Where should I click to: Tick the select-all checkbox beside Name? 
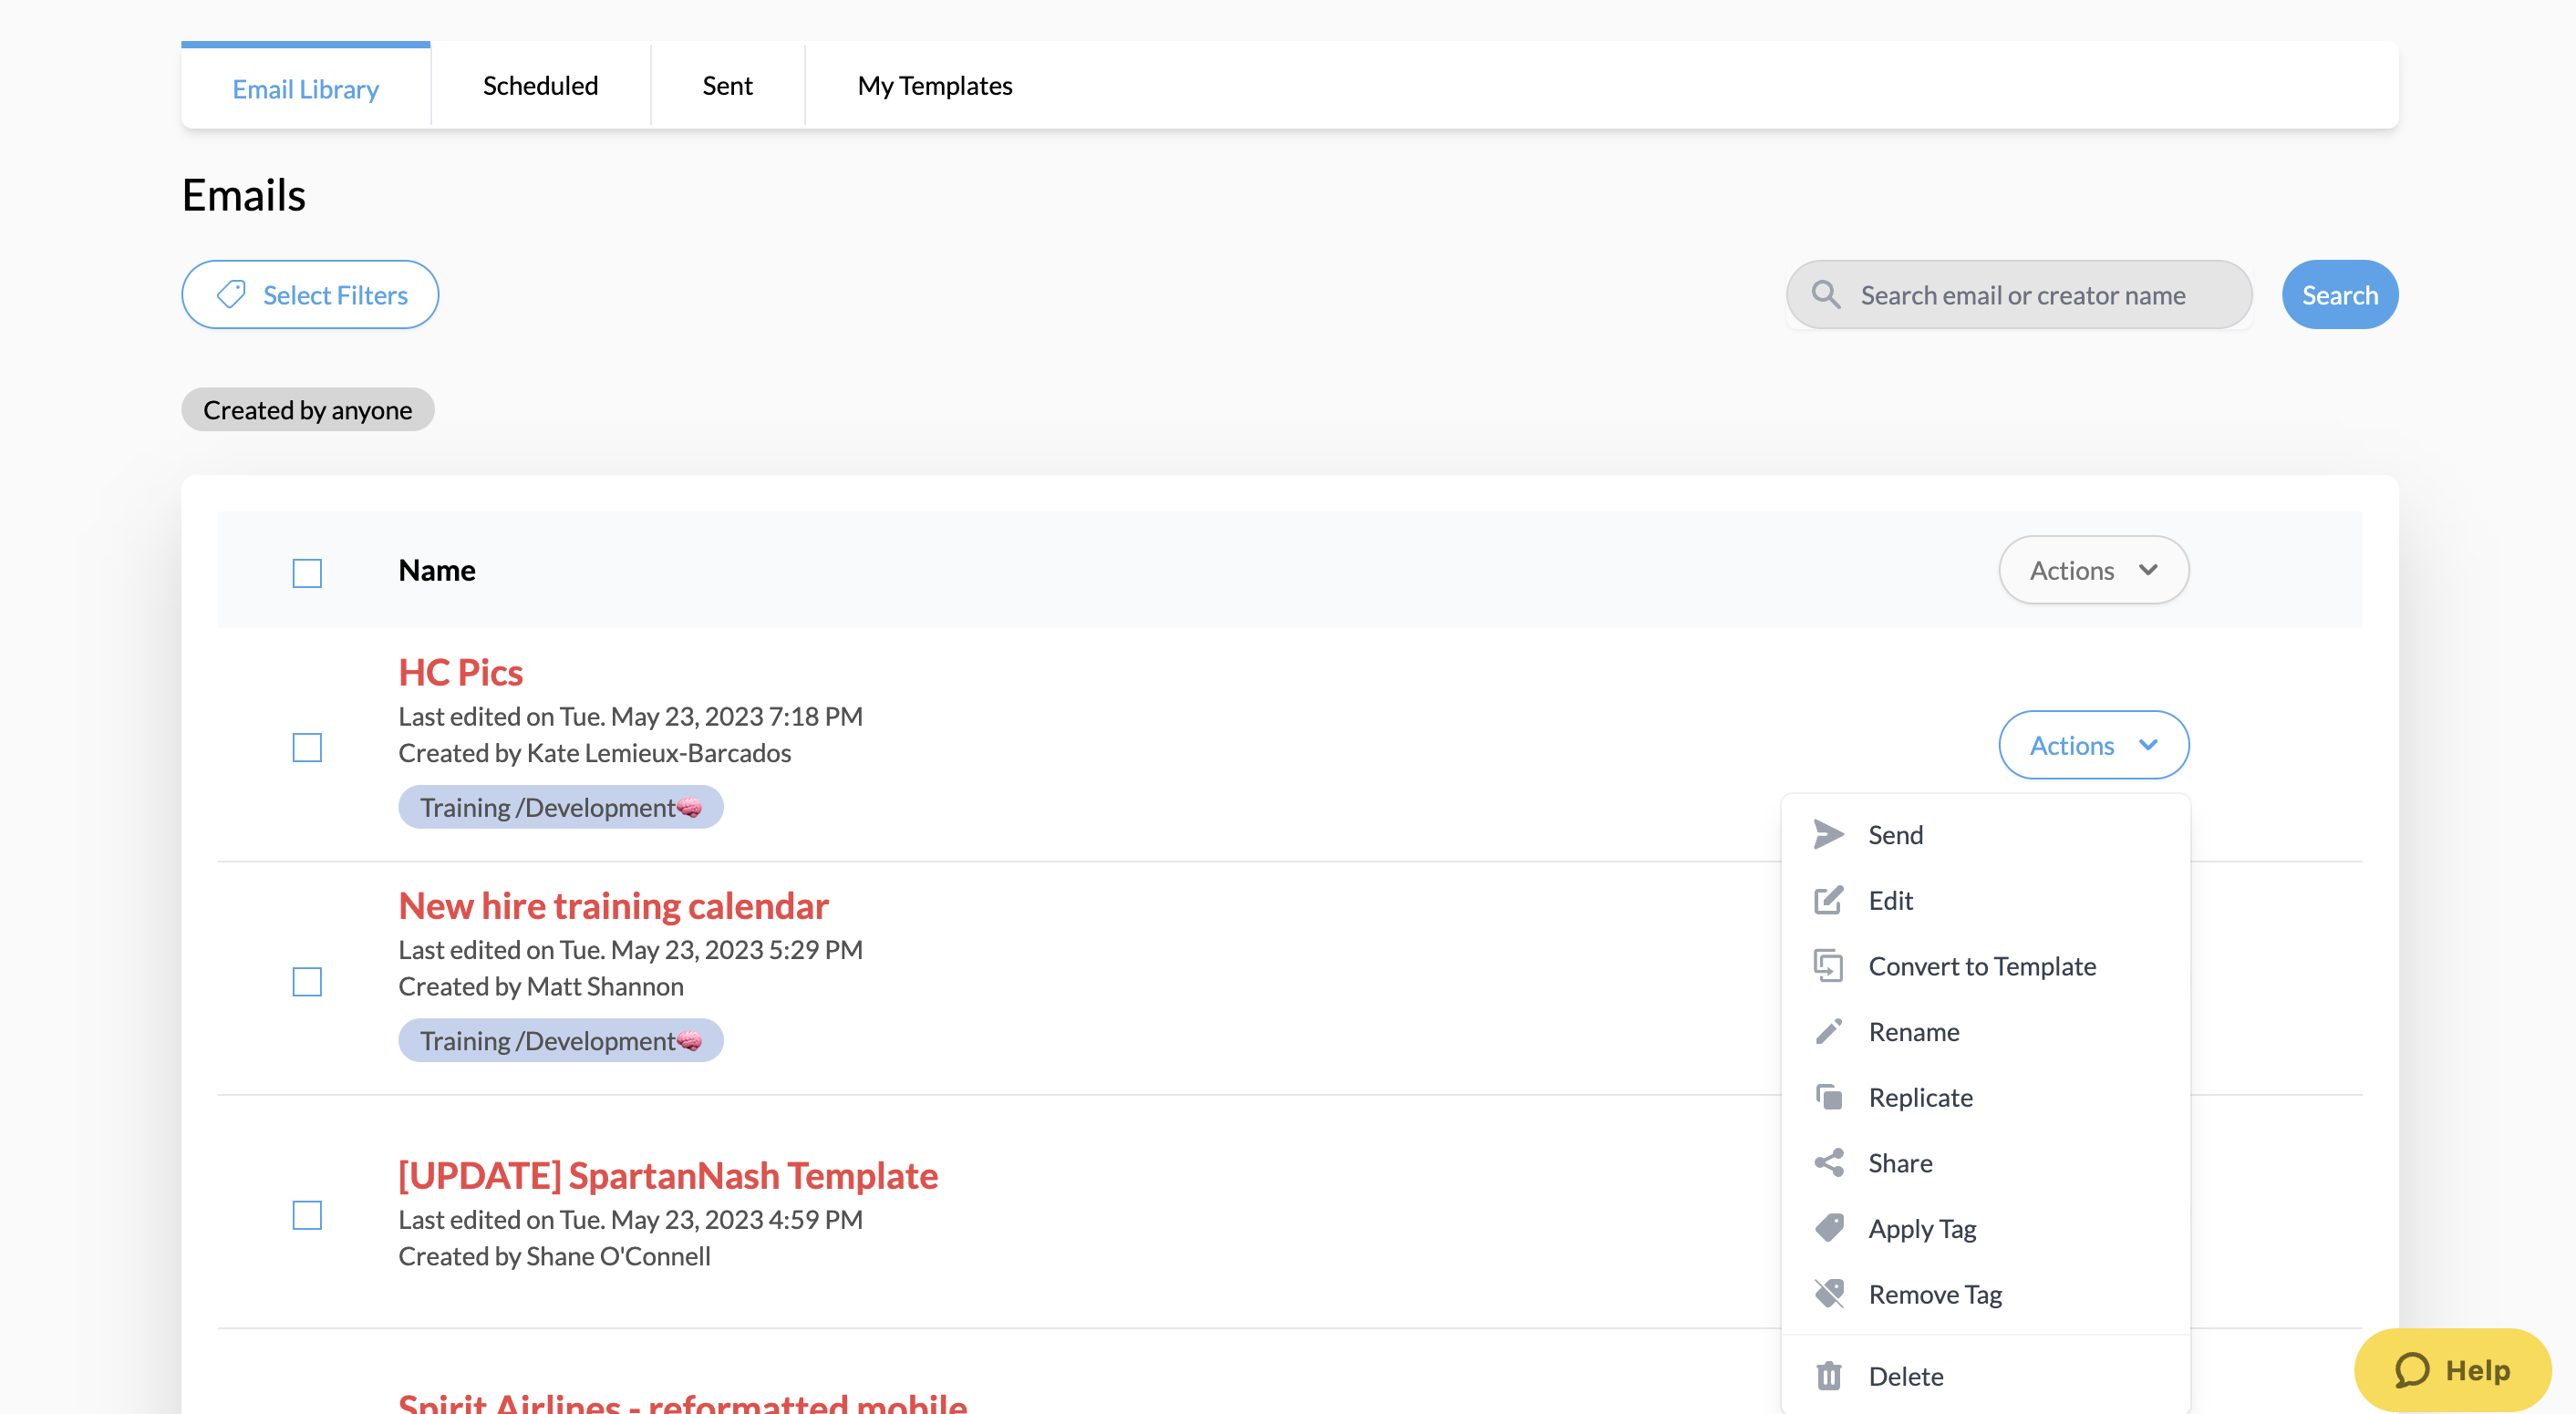tap(307, 573)
